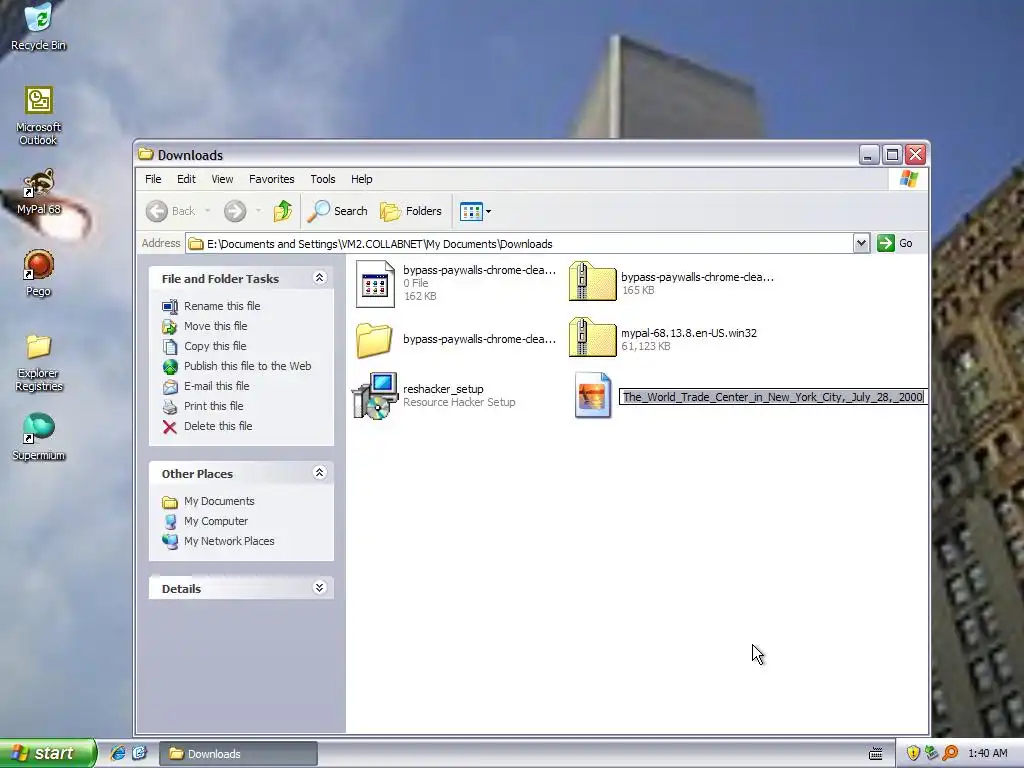
Task: Click inside the World_Trade_Center filename edit box
Action: point(773,396)
